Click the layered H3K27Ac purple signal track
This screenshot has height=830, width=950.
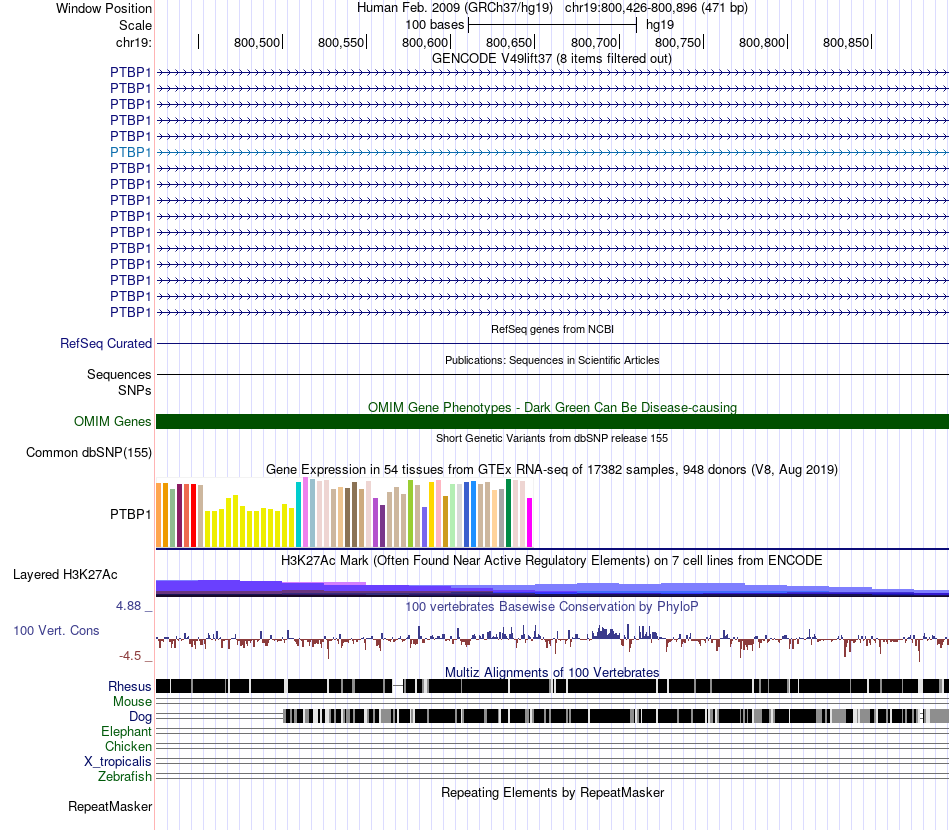tap(552, 588)
